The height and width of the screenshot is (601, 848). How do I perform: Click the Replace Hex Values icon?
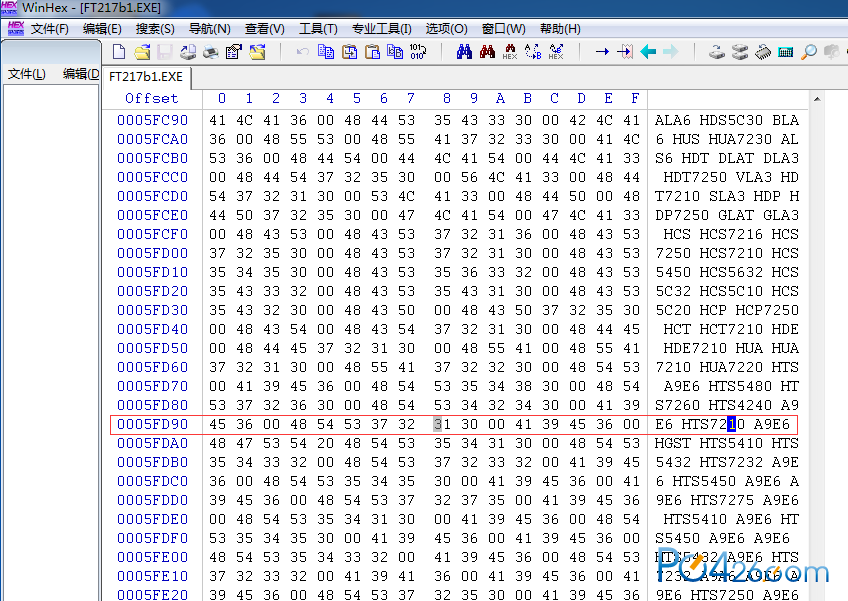(556, 52)
